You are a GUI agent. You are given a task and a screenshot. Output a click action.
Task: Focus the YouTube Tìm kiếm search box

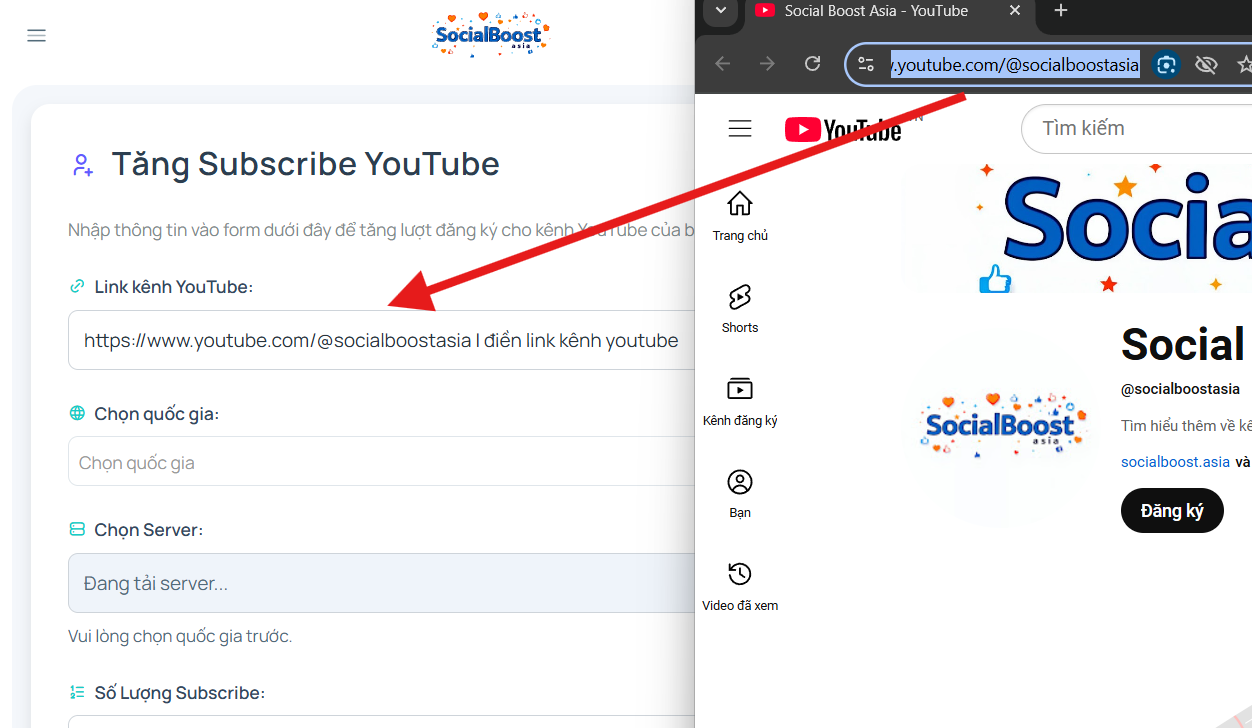(x=1136, y=129)
